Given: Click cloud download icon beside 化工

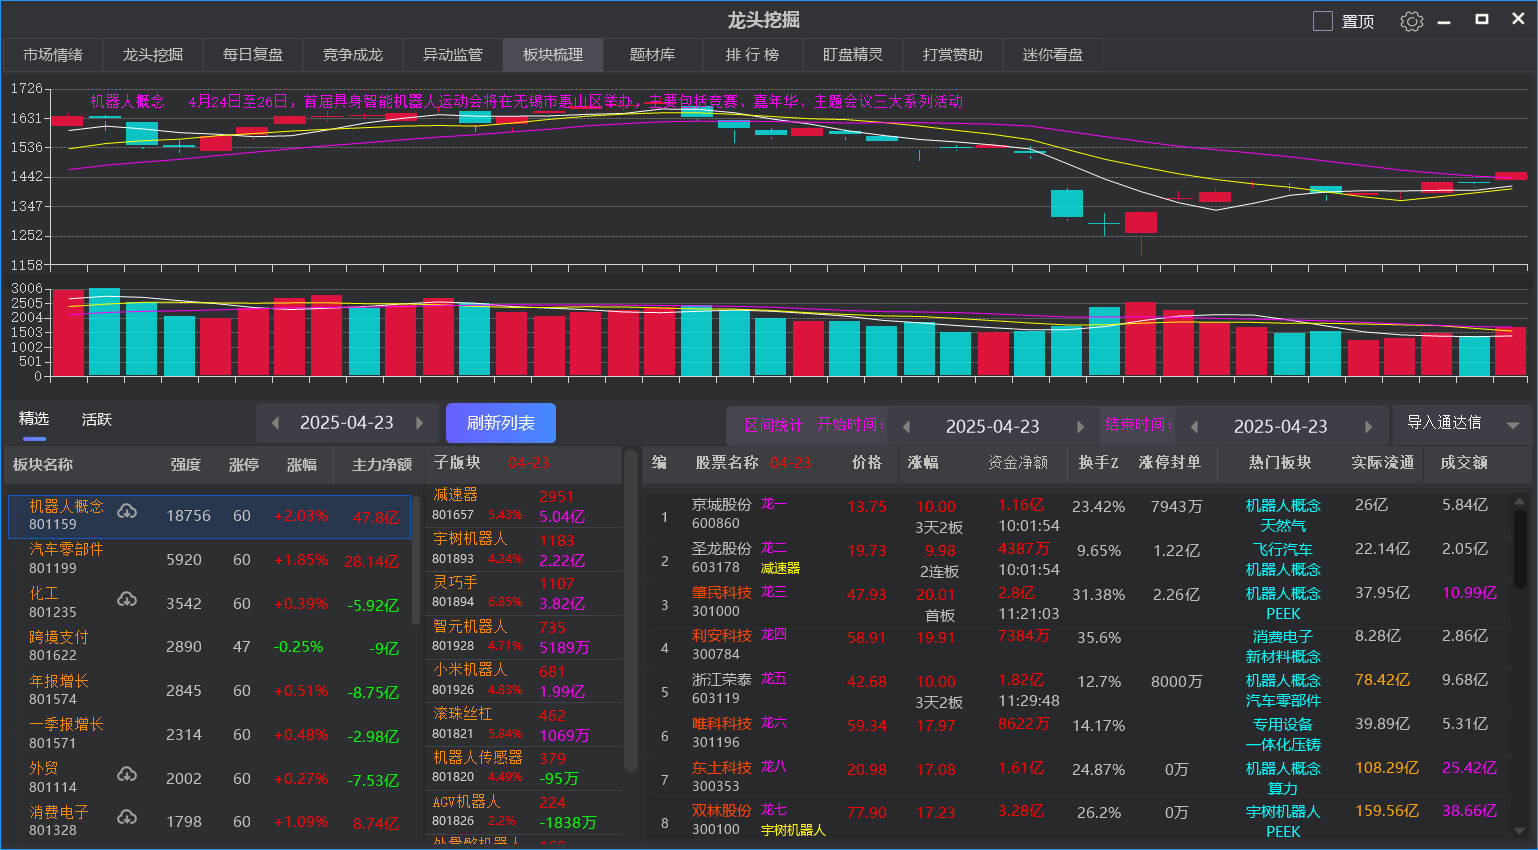Looking at the screenshot, I should 127,599.
